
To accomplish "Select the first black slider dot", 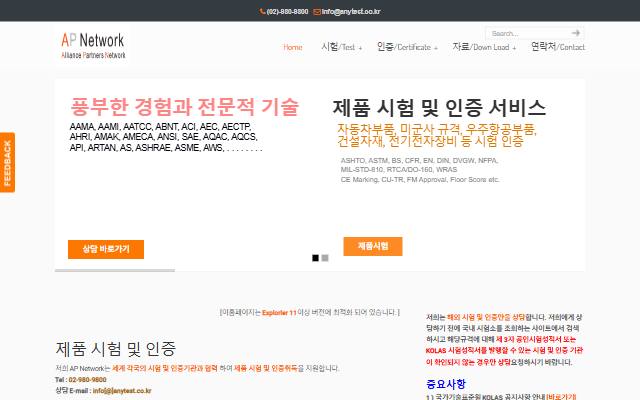I will pos(316,258).
